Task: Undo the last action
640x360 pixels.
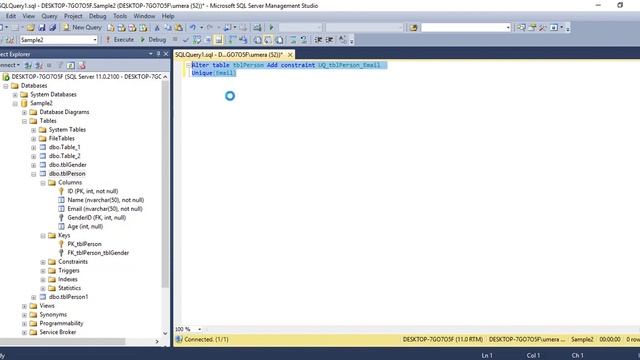Action: 192,27
